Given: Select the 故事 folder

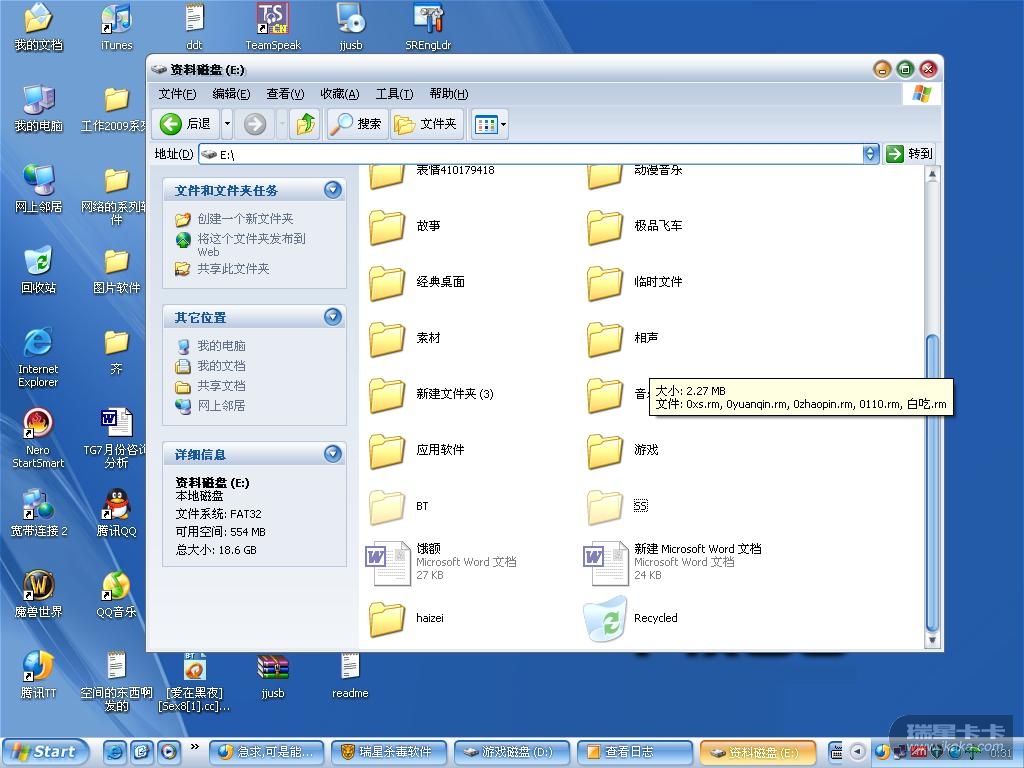Looking at the screenshot, I should pyautogui.click(x=405, y=226).
